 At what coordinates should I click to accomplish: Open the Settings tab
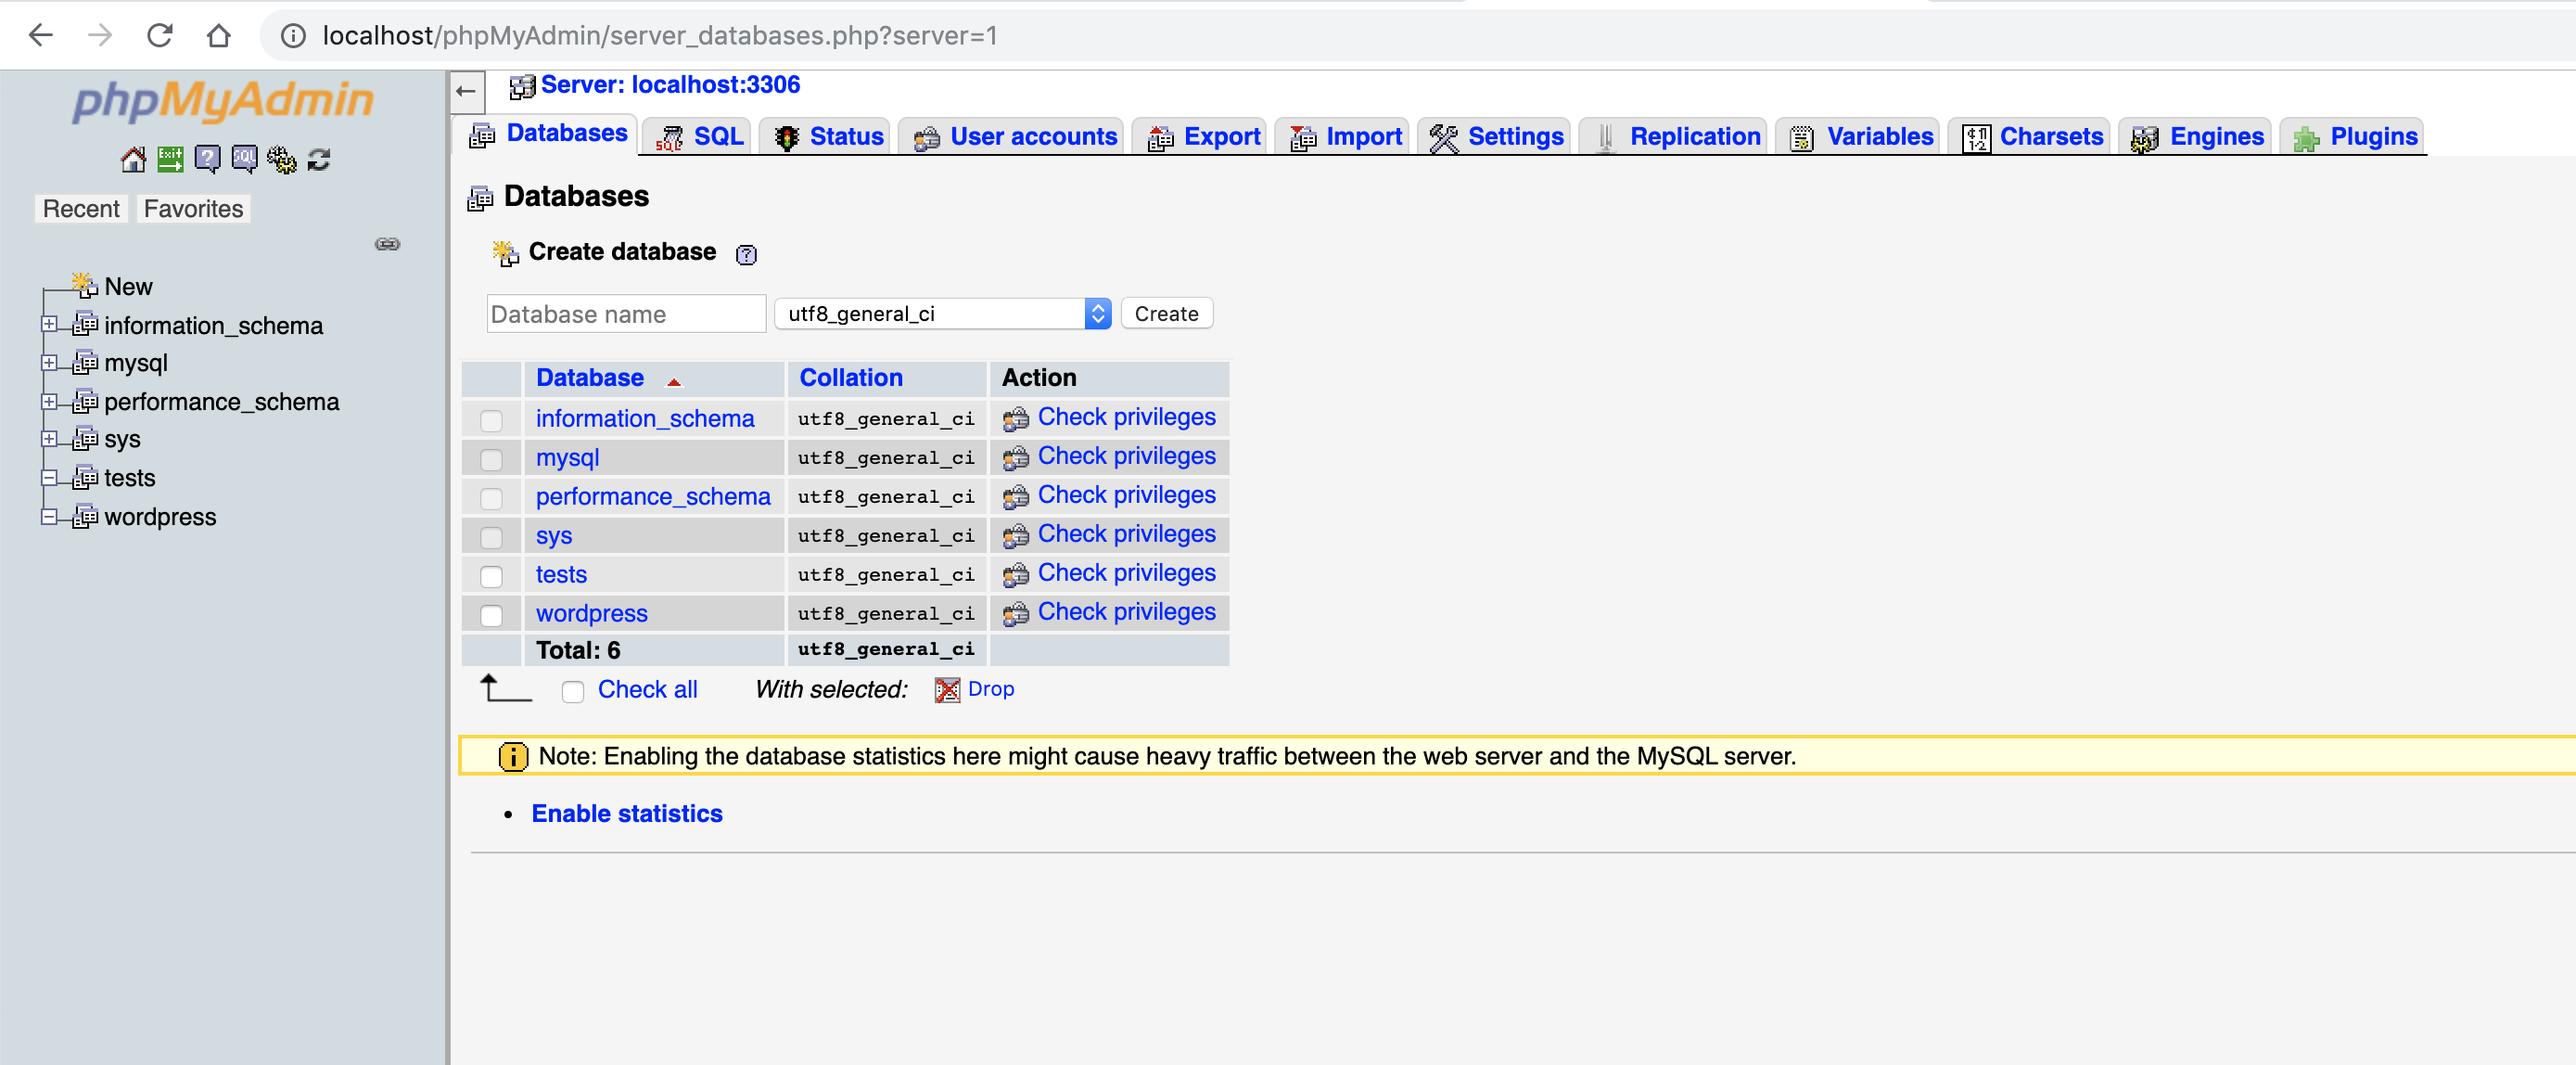[1495, 136]
